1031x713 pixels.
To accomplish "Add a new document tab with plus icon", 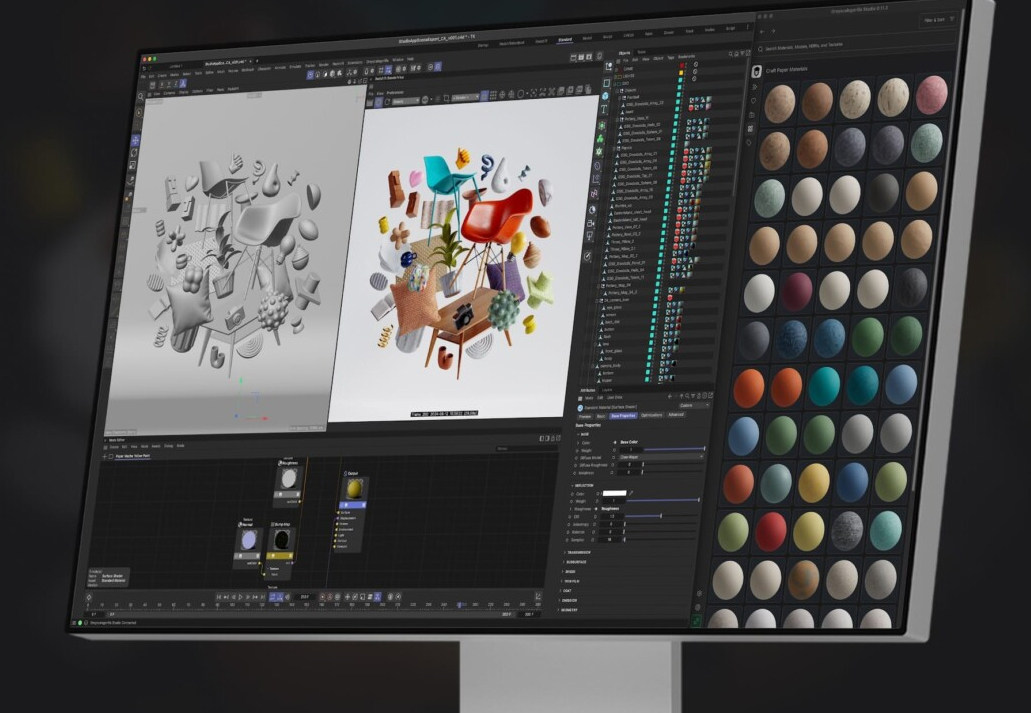I will pos(257,61).
